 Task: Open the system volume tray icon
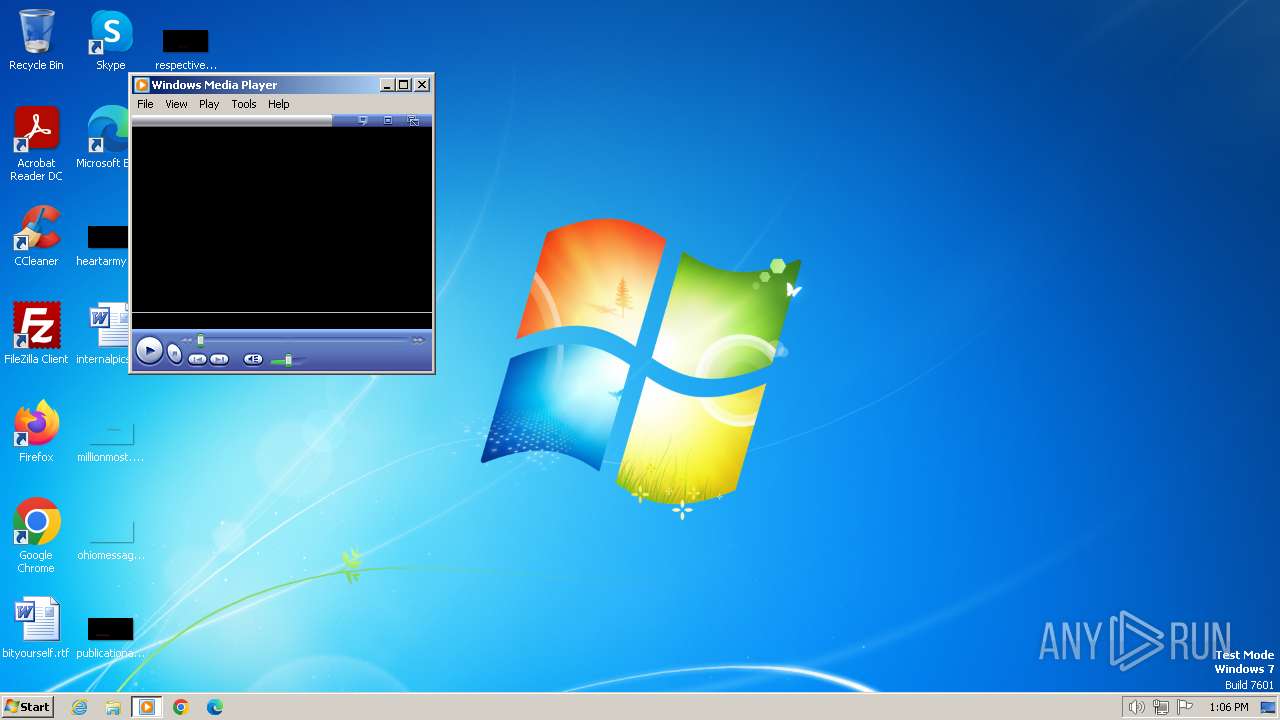1136,707
